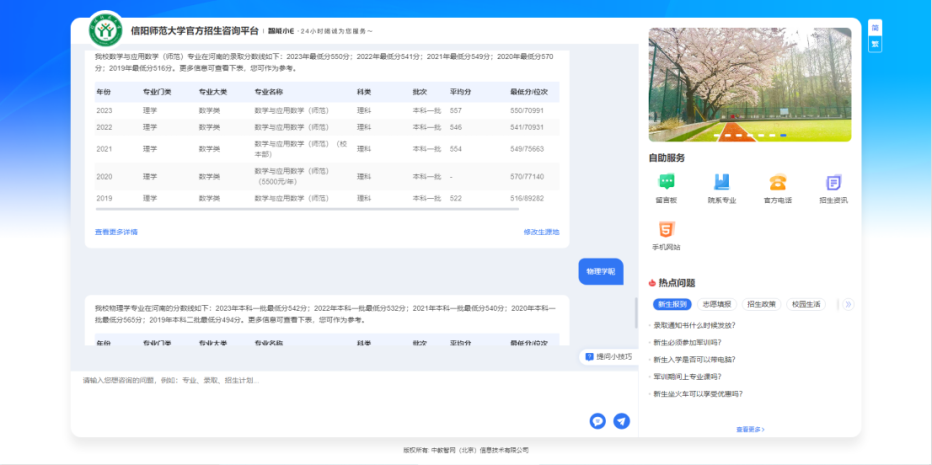Click the average score 522 cell
Image resolution: width=932 pixels, height=465 pixels.
point(456,198)
